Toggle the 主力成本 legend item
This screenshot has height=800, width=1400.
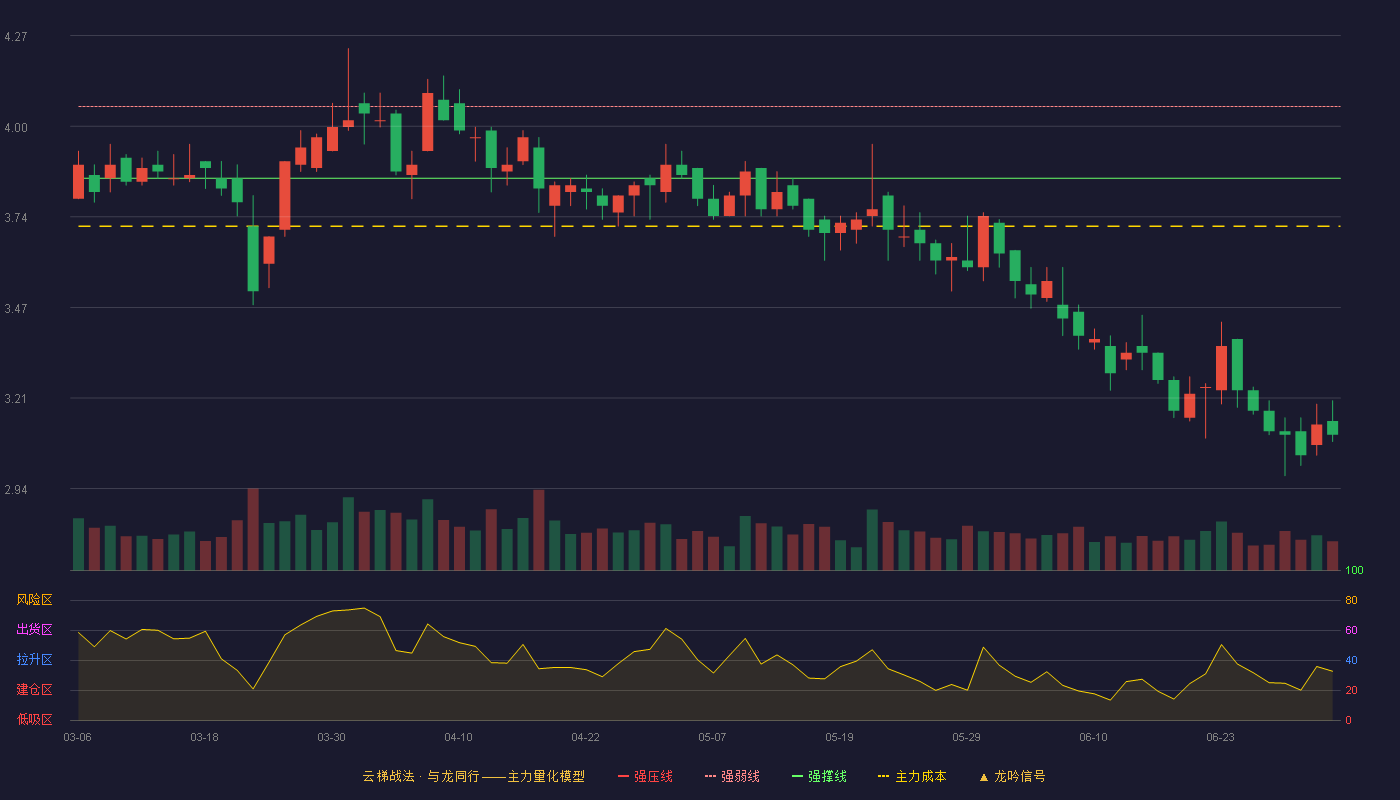(x=912, y=776)
